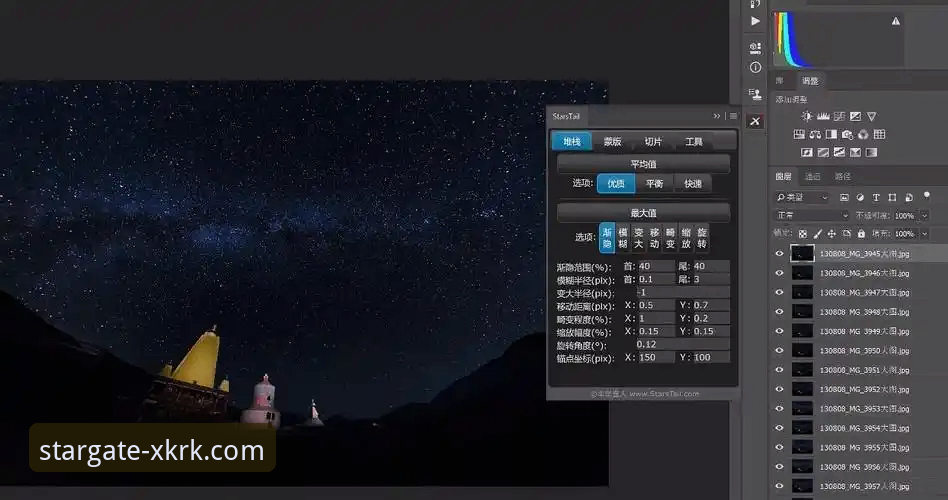The image size is (948, 500).
Task: Collapse the StarsTail panel with double arrows
Action: 716,116
